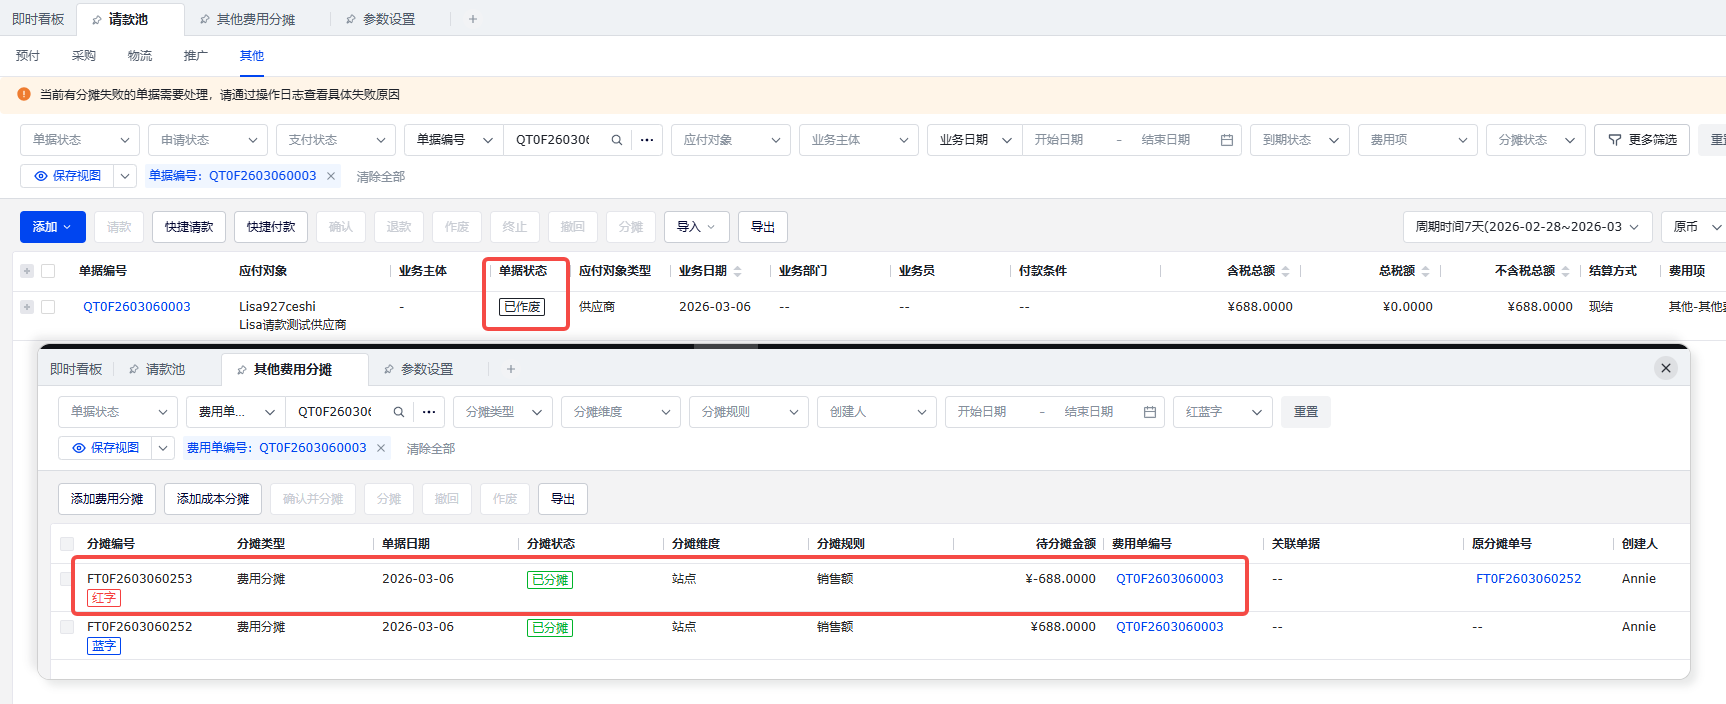Switch to the 采购 tab
The height and width of the screenshot is (704, 1726).
[84, 56]
